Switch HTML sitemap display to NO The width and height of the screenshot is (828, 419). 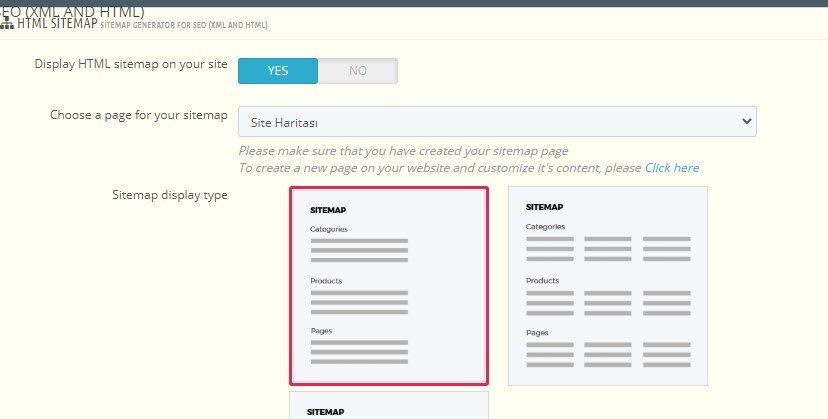[357, 71]
